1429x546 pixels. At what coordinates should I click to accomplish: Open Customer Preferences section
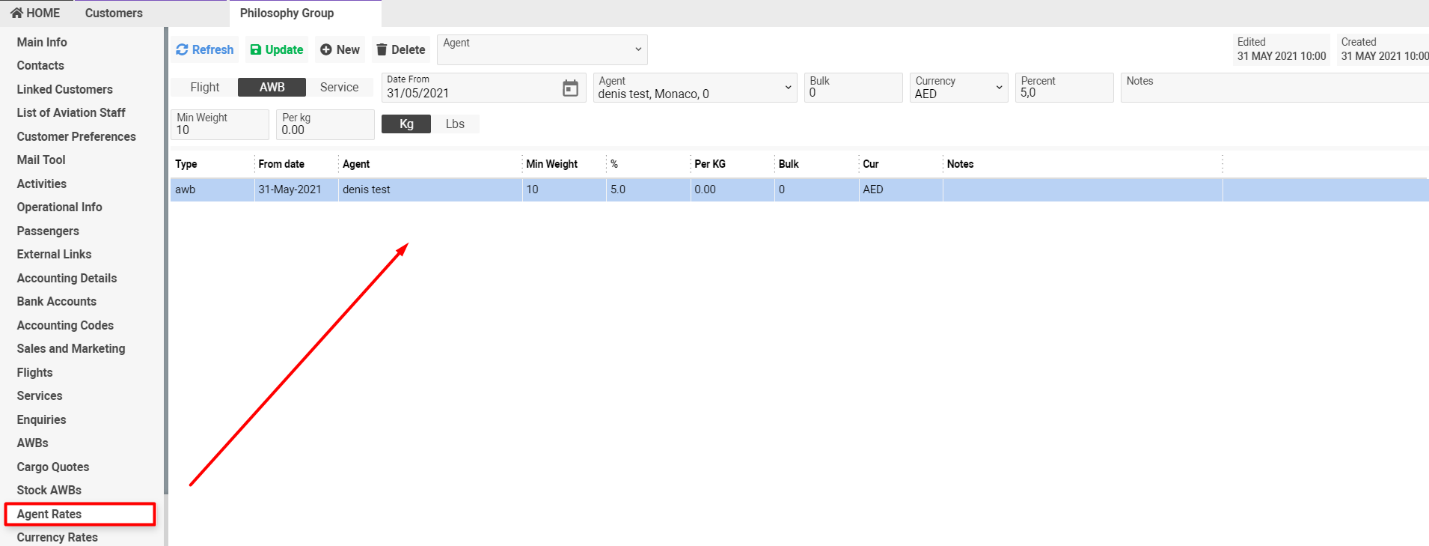pyautogui.click(x=76, y=136)
